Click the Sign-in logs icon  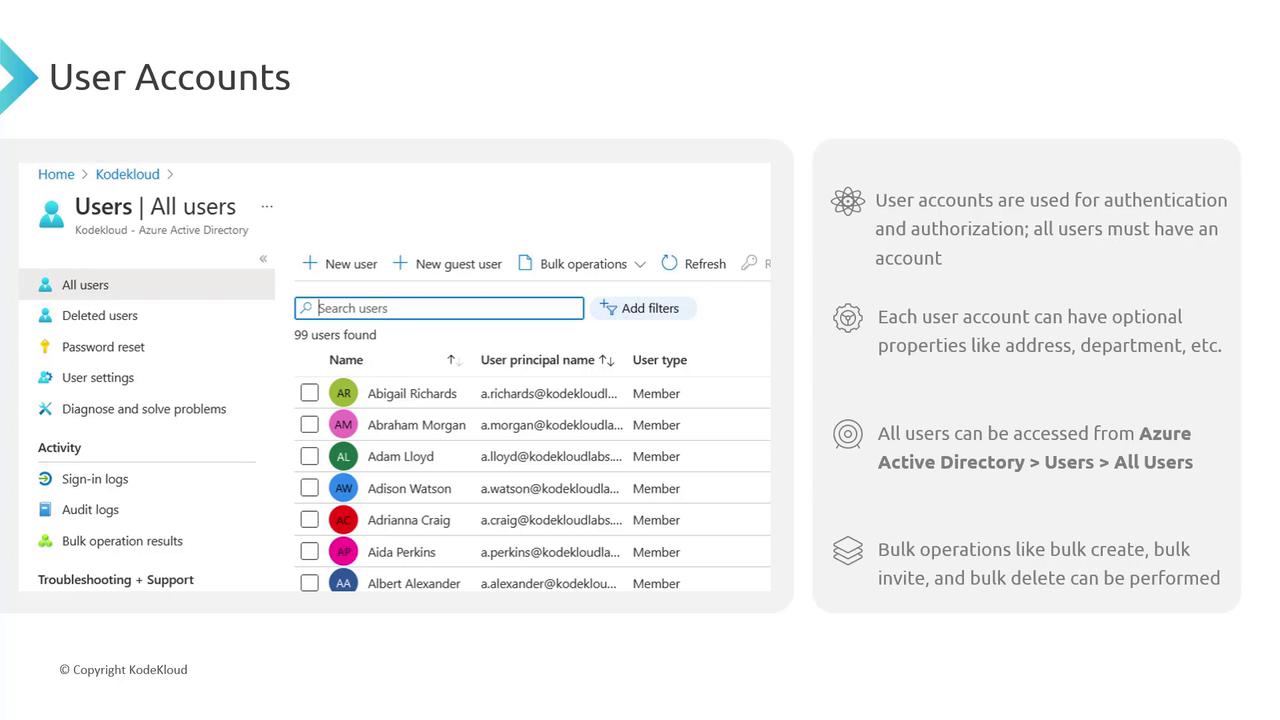(x=45, y=479)
